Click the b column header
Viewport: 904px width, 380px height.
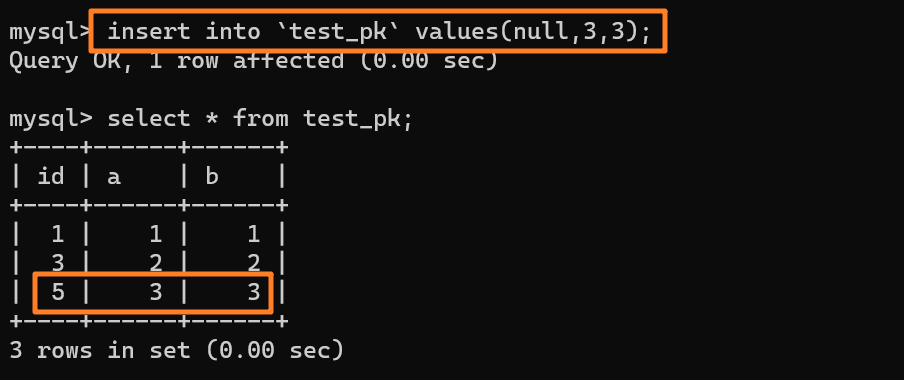click(x=212, y=176)
